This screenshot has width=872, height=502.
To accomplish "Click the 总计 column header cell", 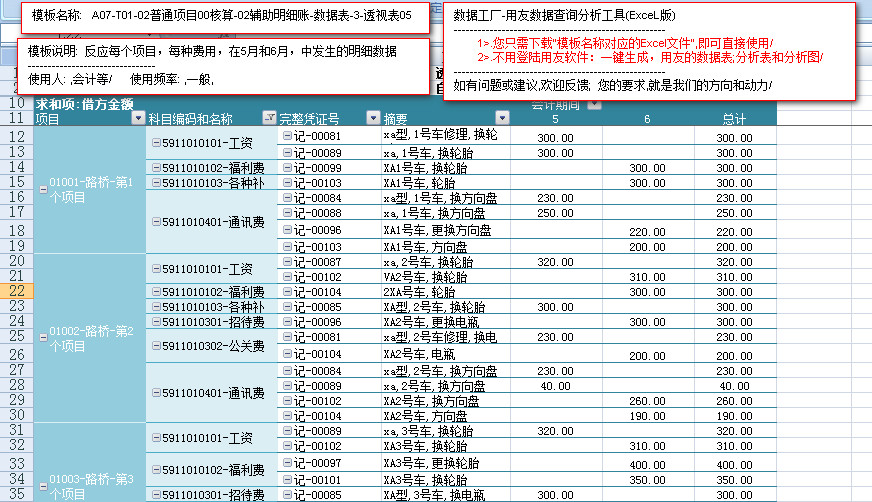I will pyautogui.click(x=735, y=119).
